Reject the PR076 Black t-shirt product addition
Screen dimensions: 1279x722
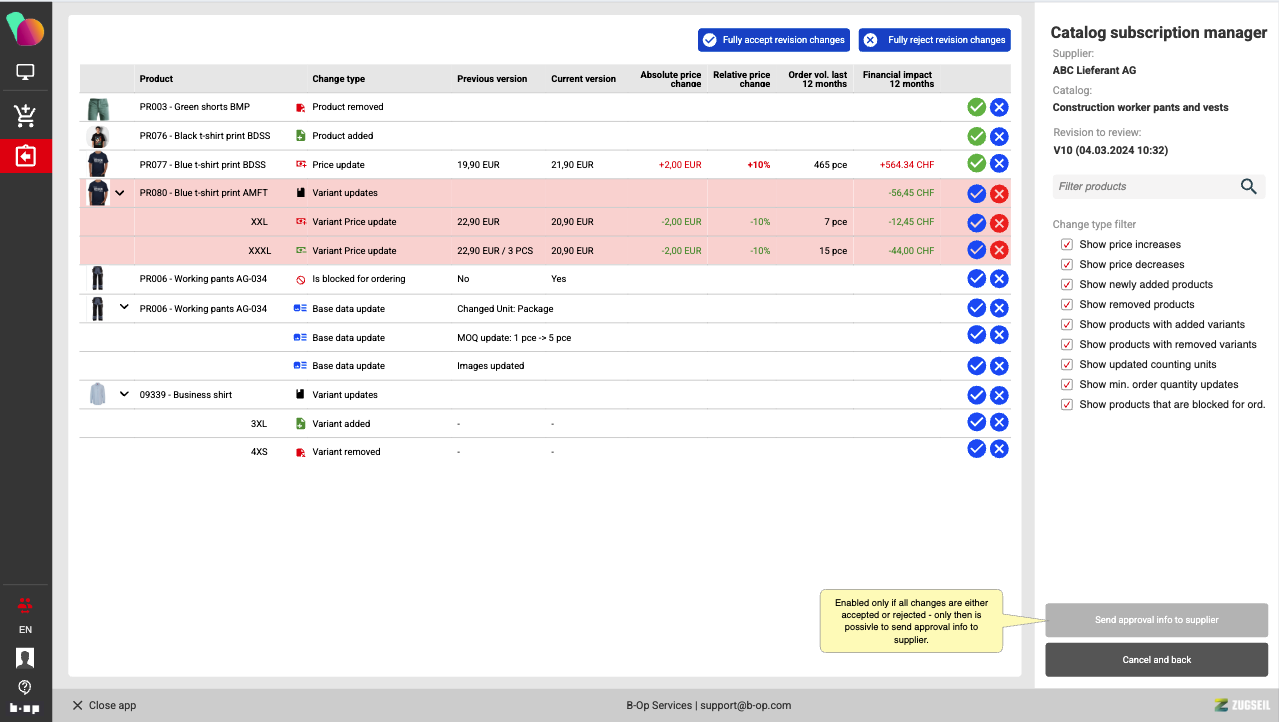999,136
